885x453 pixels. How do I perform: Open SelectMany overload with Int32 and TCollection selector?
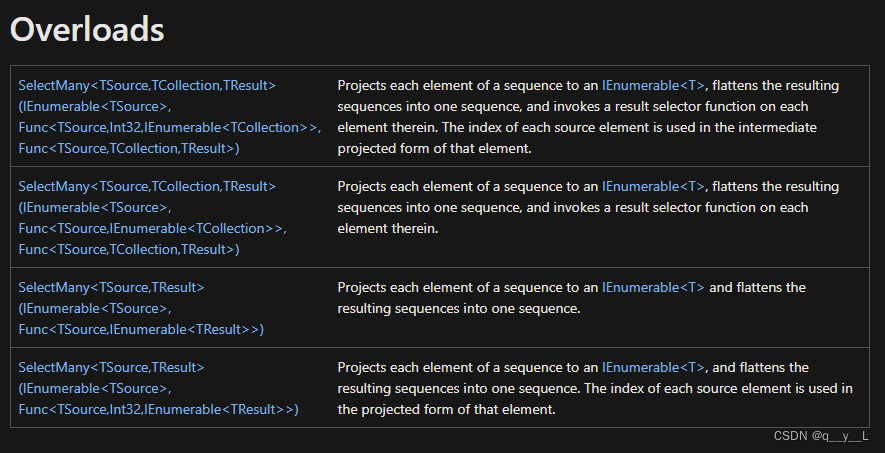point(147,86)
